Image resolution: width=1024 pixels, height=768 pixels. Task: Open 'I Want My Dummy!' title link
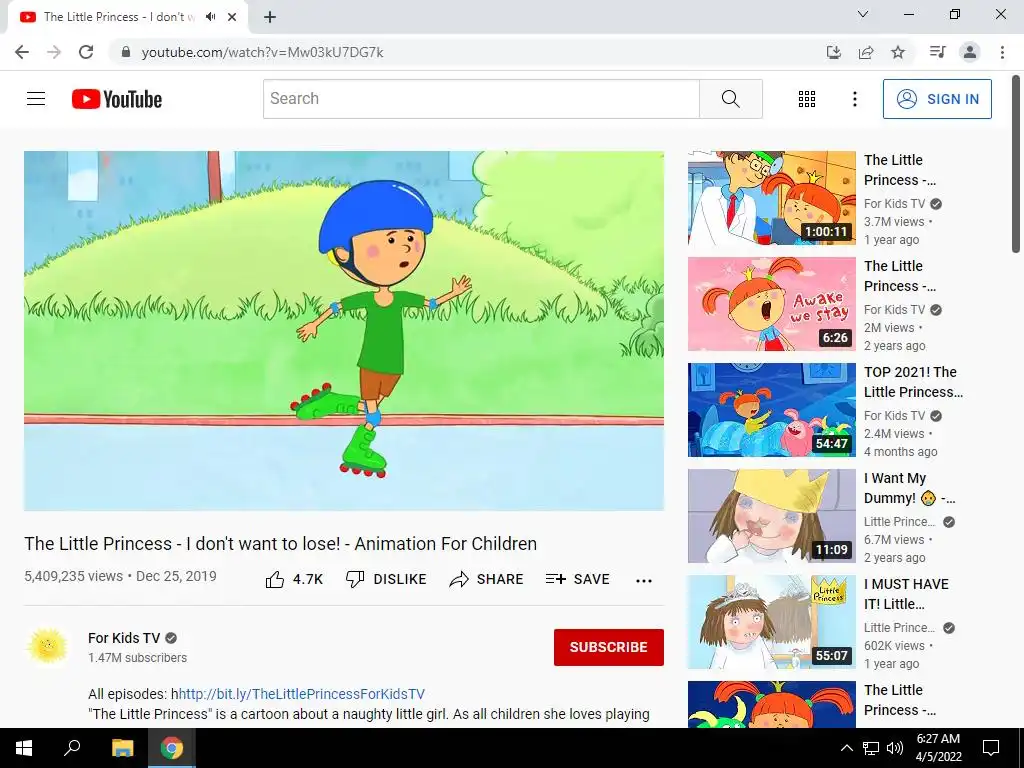[909, 488]
